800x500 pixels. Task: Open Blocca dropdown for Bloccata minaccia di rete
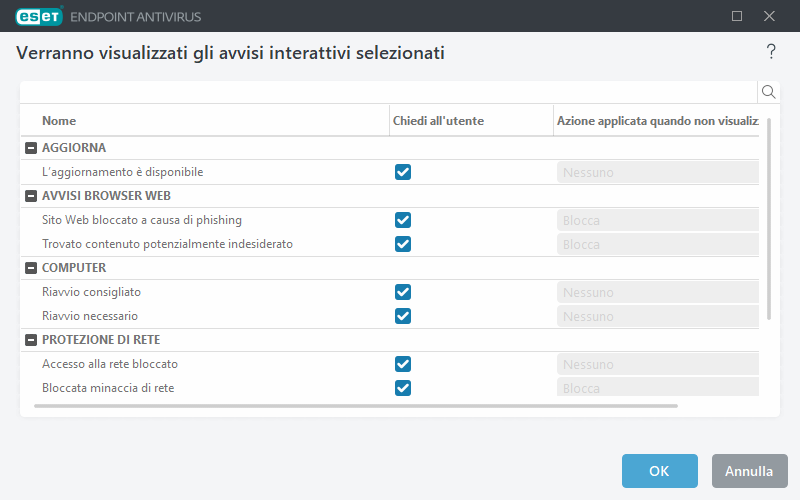click(658, 387)
